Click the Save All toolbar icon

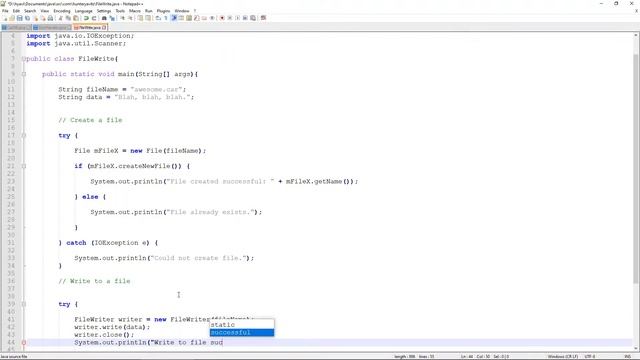click(27, 18)
